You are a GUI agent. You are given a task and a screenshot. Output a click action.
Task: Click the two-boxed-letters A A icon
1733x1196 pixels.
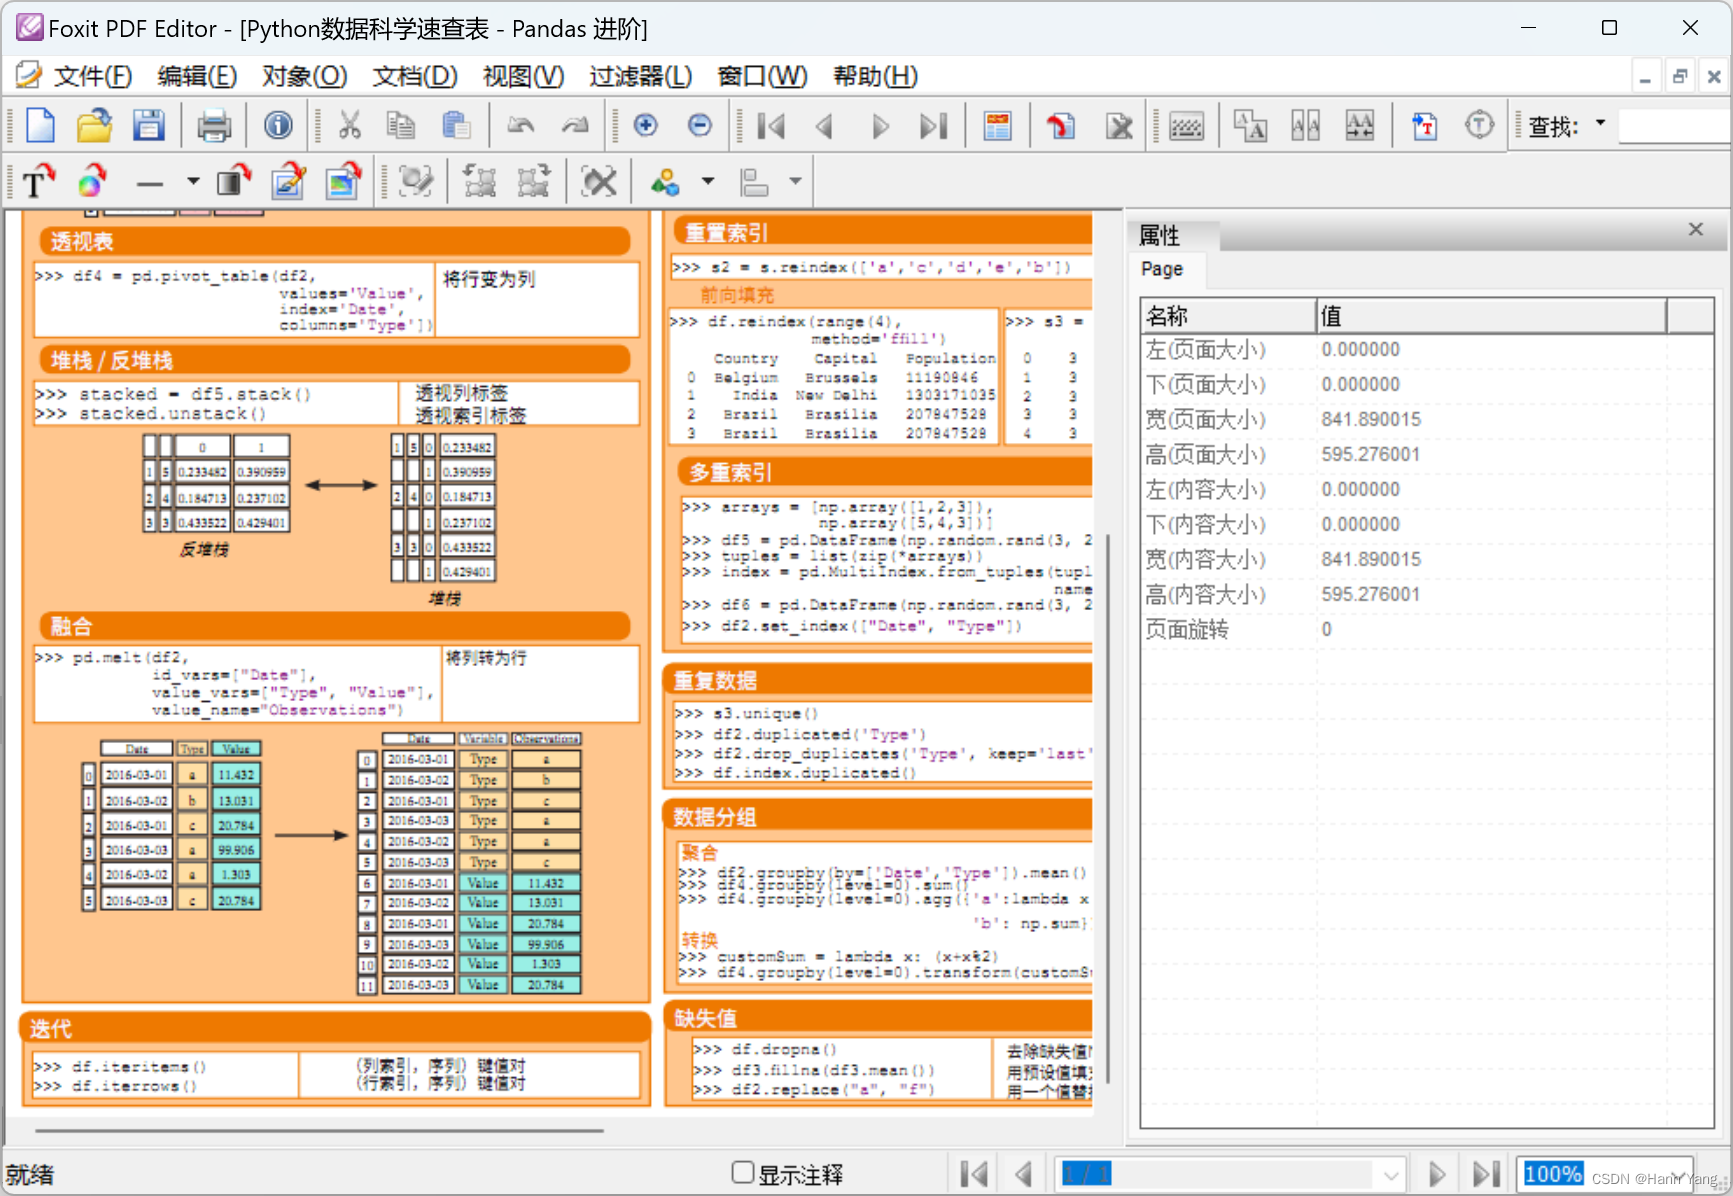(1305, 126)
